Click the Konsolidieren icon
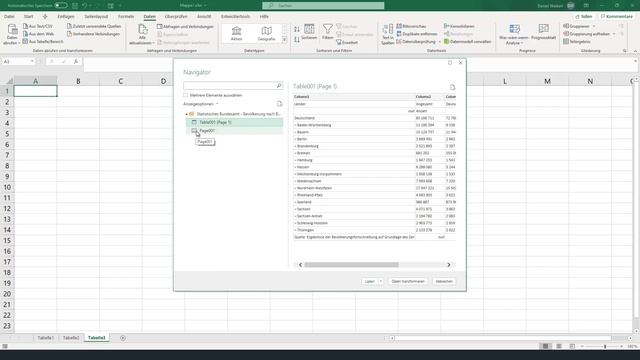640x360 pixels. pyautogui.click(x=459, y=26)
